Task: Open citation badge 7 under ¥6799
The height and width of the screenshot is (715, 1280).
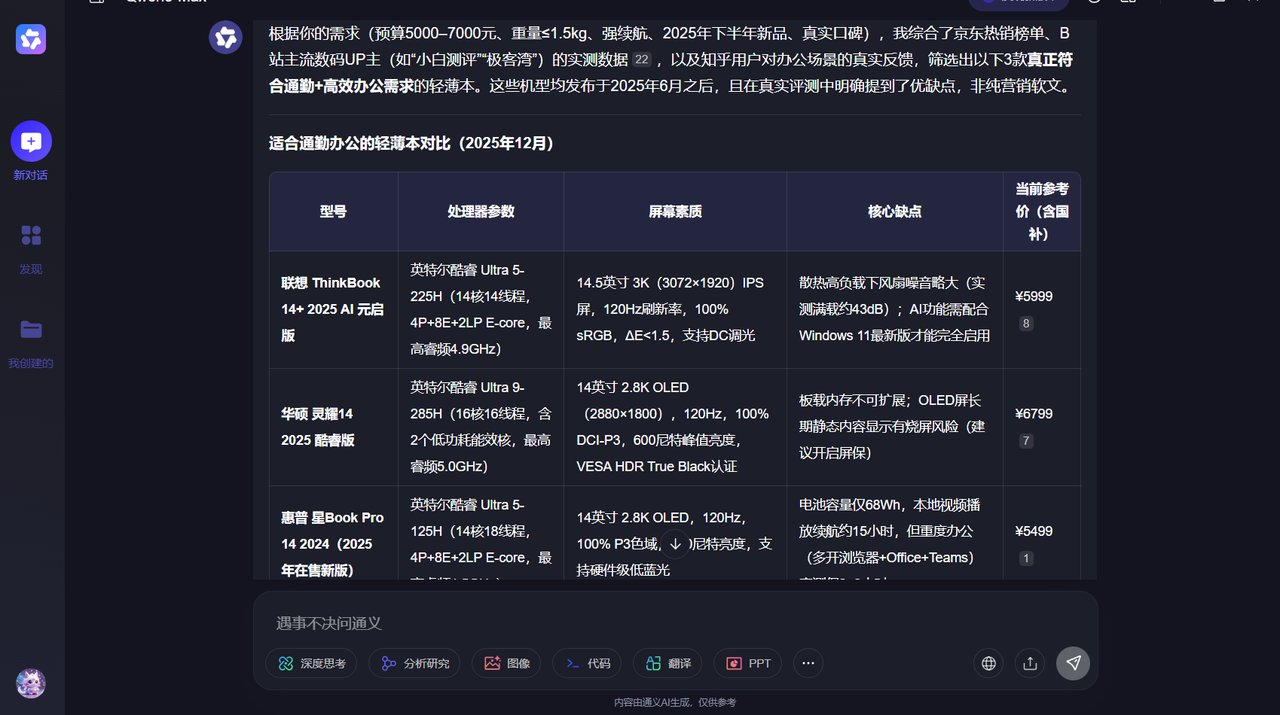Action: point(1026,441)
